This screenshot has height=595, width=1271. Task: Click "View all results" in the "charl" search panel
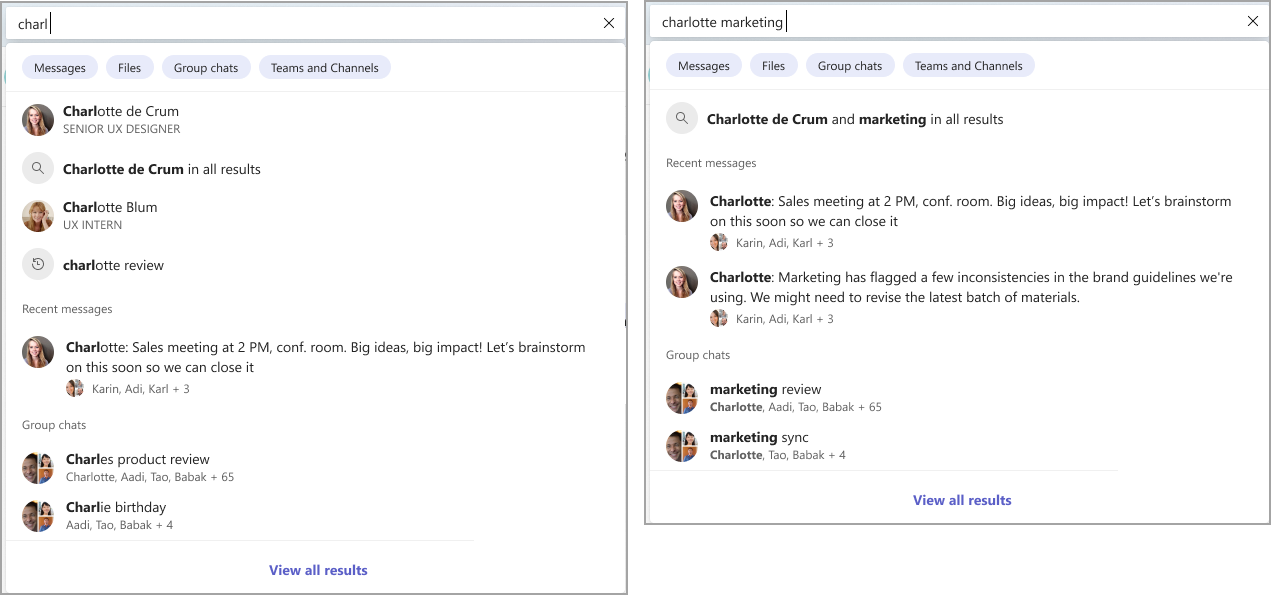pos(318,570)
